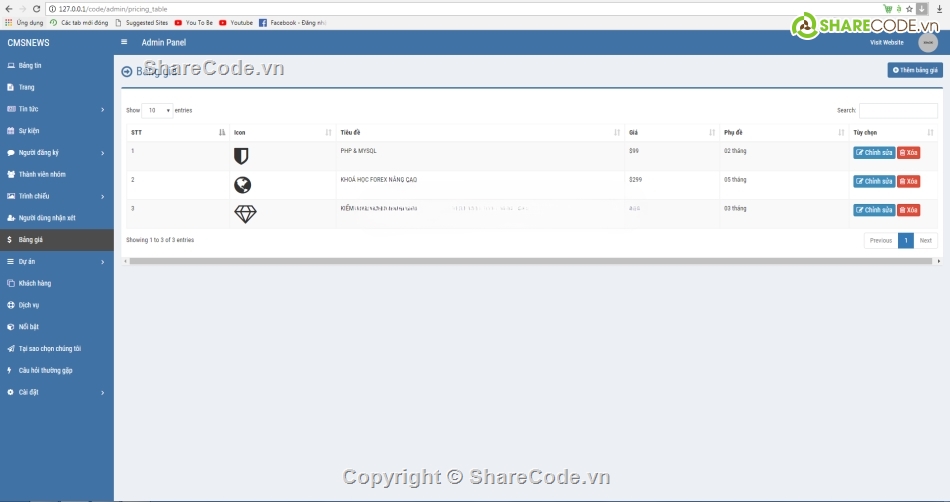Sort by the Tiêu đề column

pyautogui.click(x=480, y=133)
